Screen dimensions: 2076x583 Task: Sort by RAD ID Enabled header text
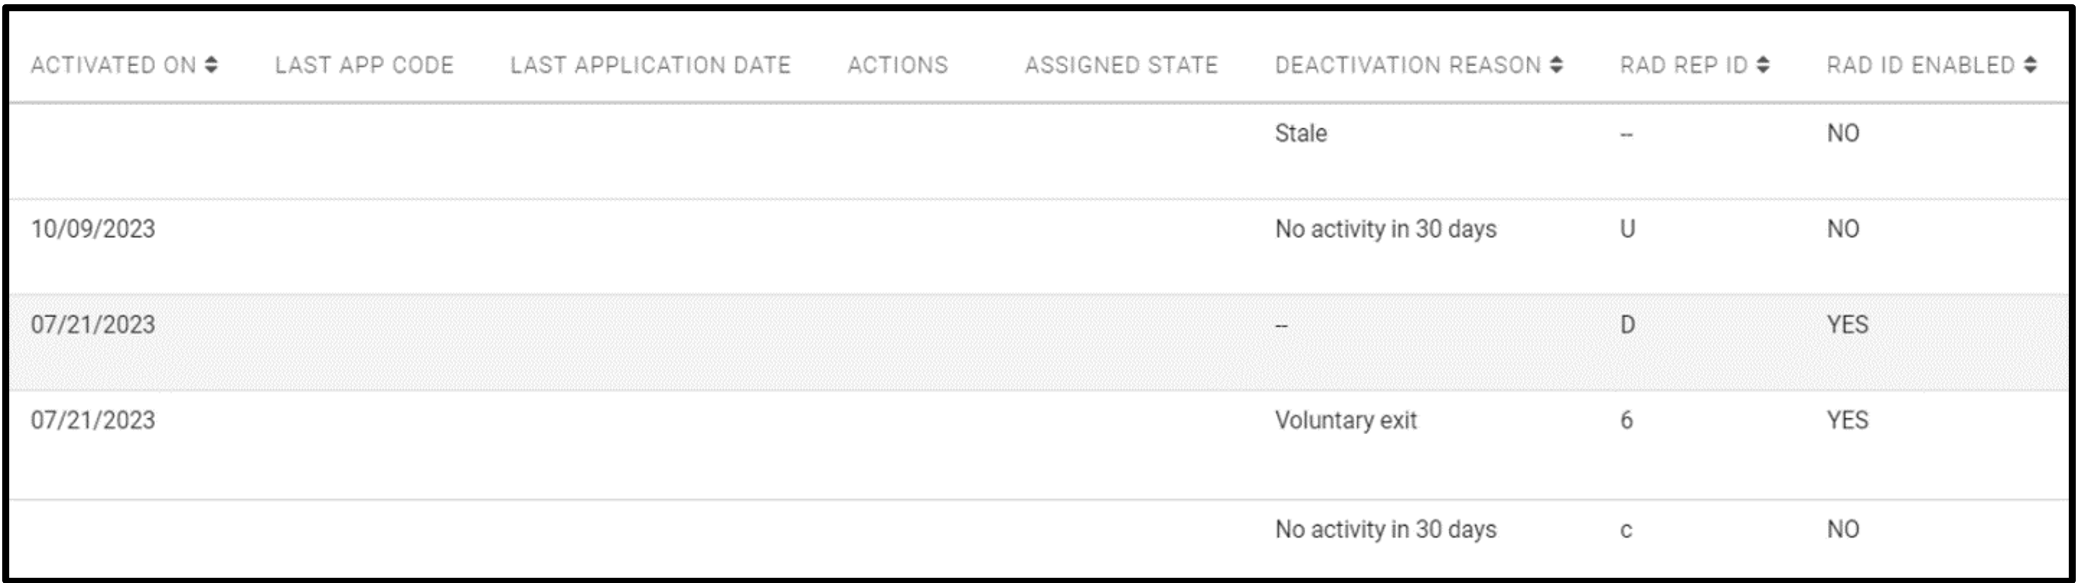[x=1920, y=65]
